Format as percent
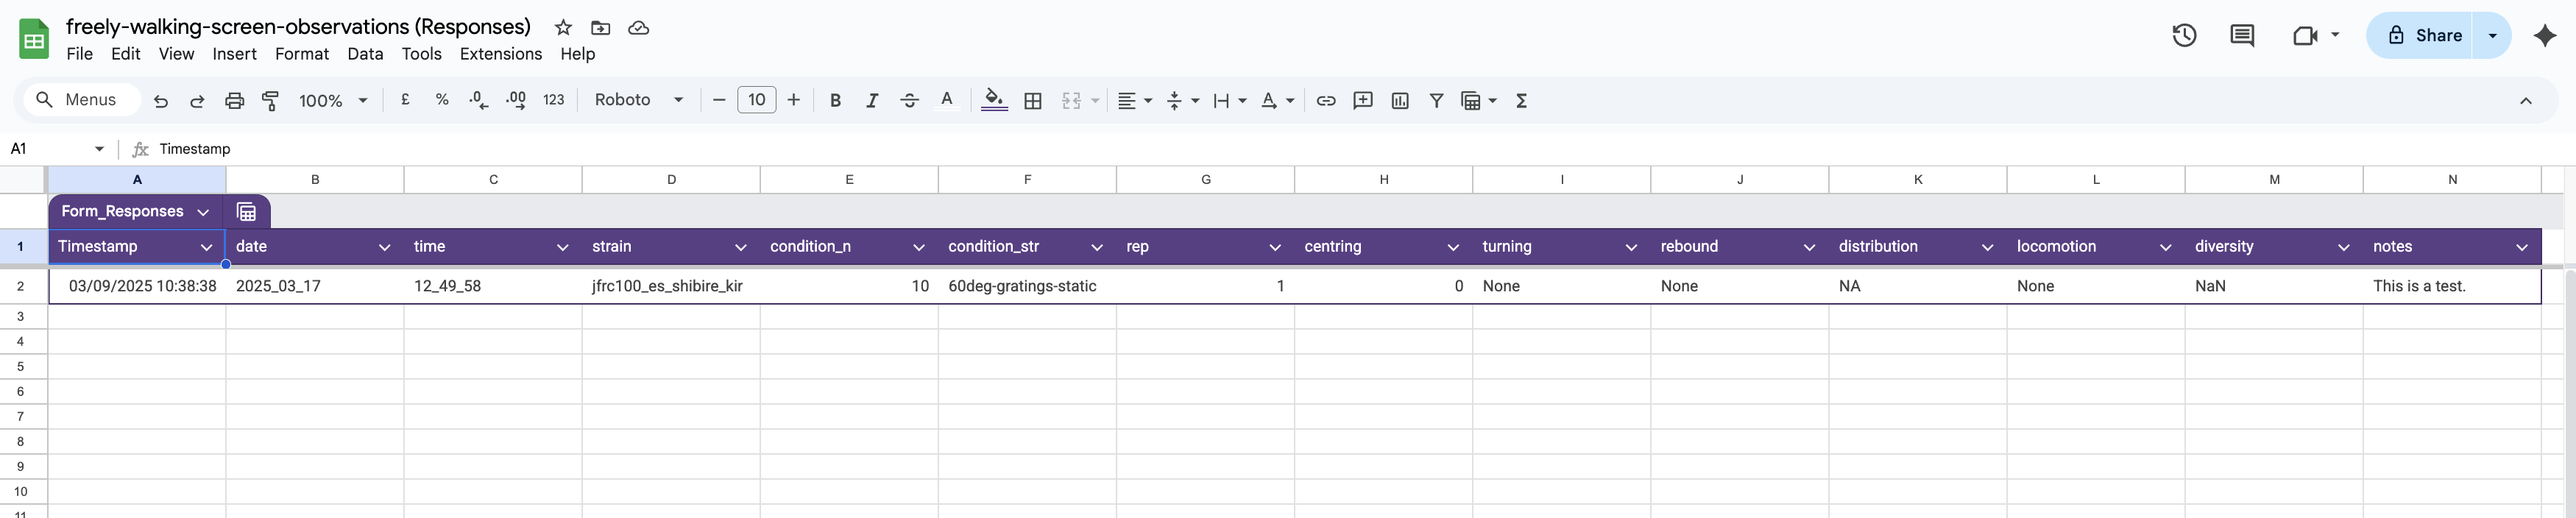The height and width of the screenshot is (518, 2576). click(x=442, y=100)
